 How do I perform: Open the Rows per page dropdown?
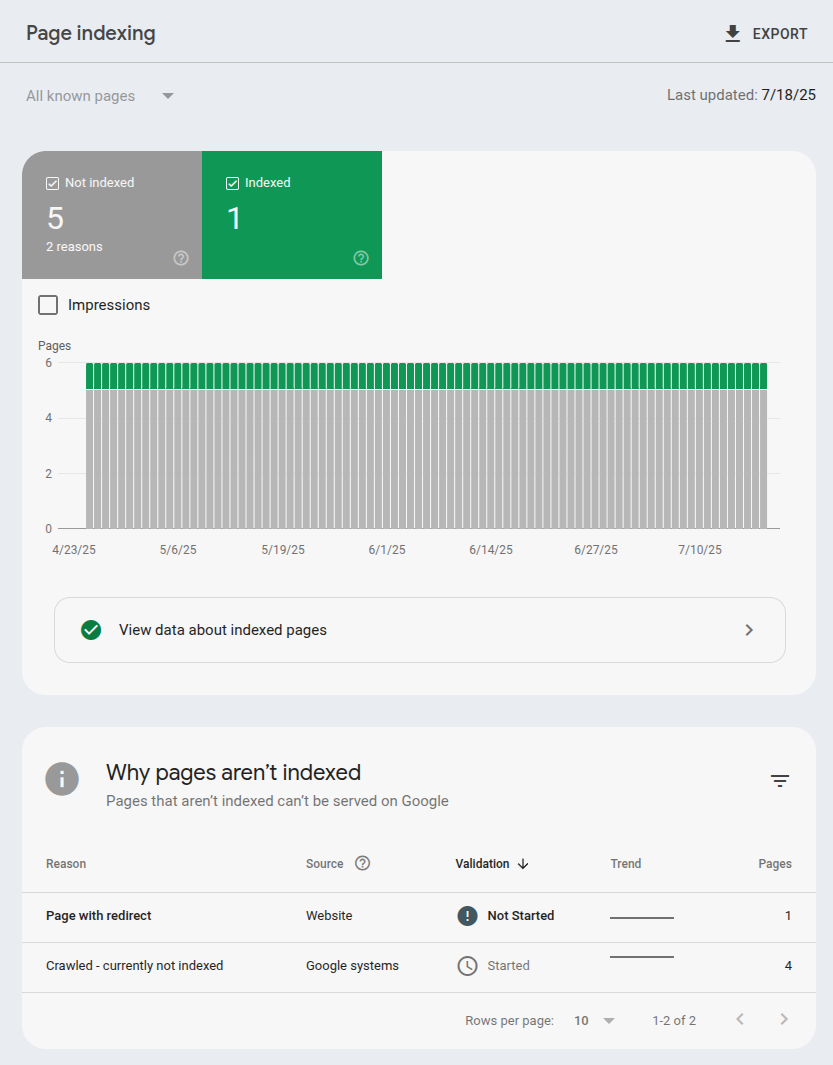(x=595, y=1021)
